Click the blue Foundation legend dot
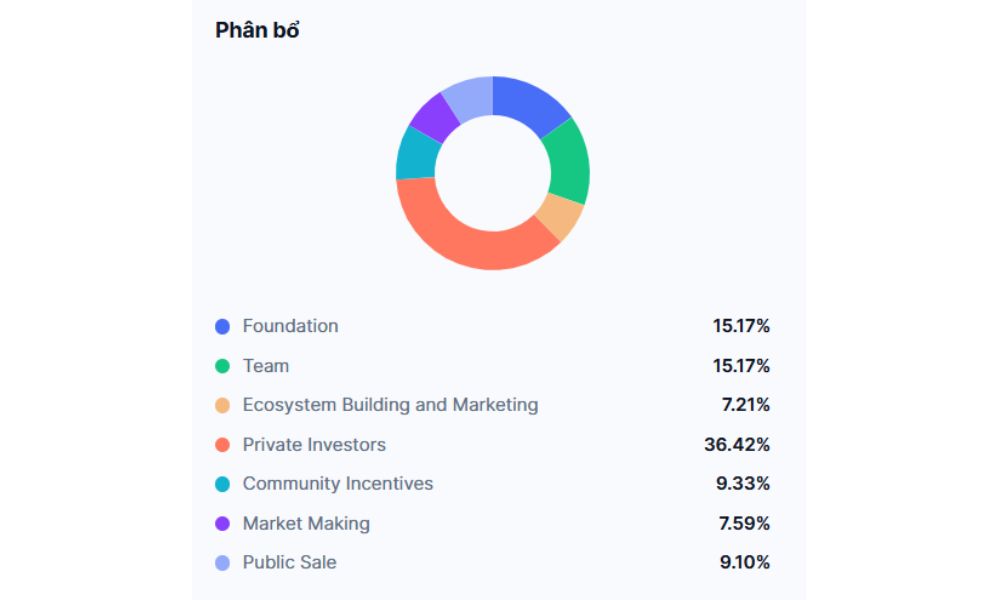Screen dimensions: 1000x600 222,326
